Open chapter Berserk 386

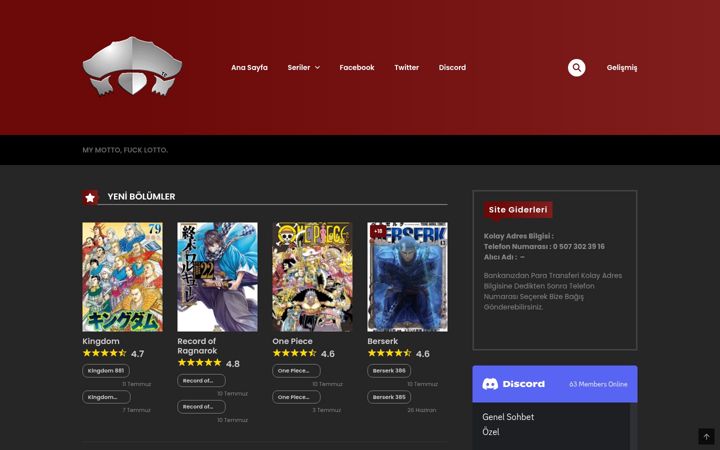389,371
